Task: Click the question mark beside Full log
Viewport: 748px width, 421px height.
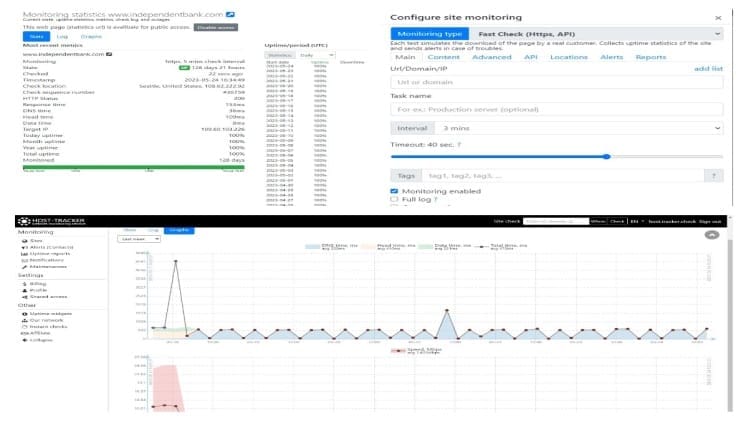Action: [435, 199]
